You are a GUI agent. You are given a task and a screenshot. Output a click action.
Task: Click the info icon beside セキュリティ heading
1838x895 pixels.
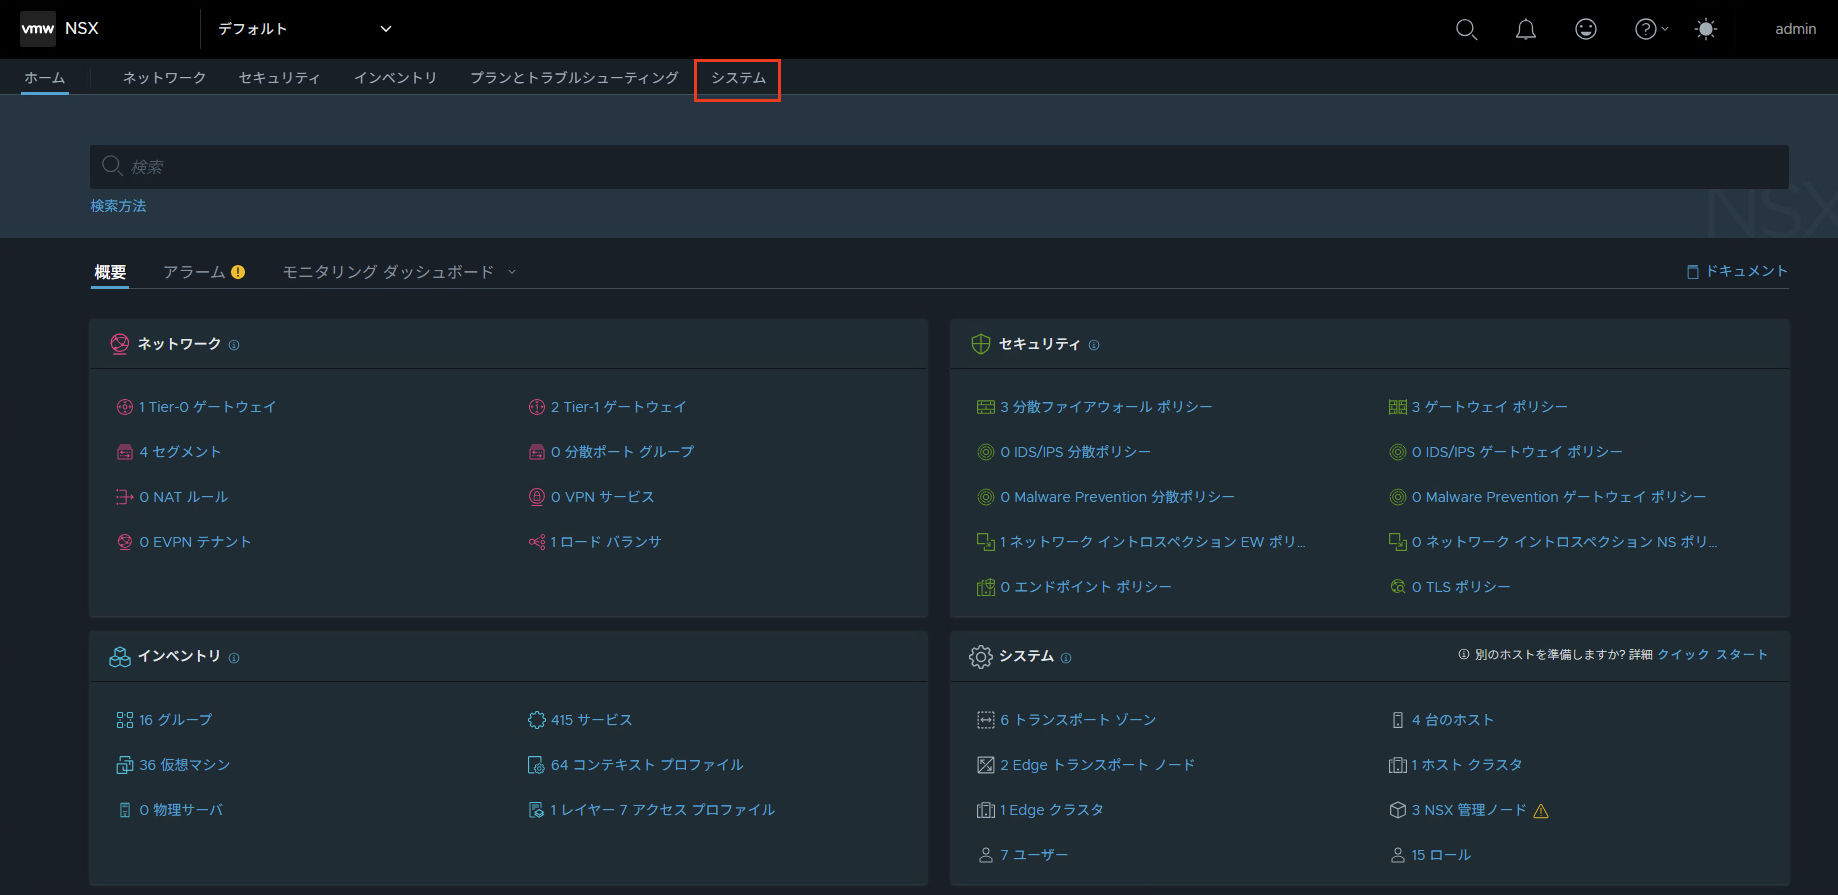1094,345
